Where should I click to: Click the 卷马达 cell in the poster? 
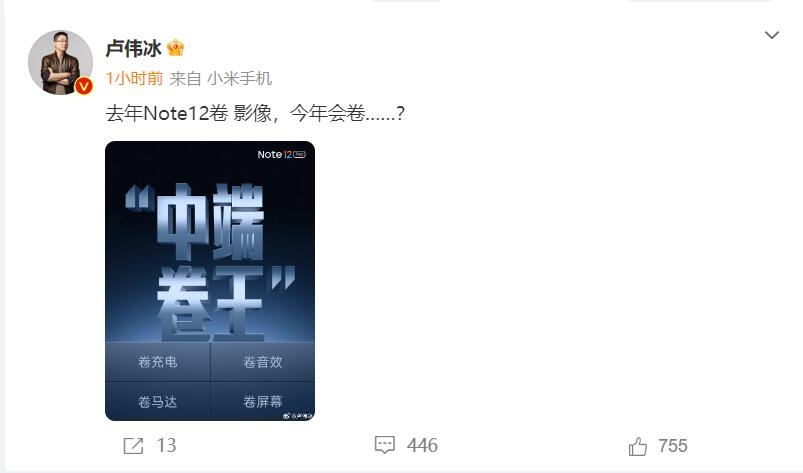tap(158, 401)
